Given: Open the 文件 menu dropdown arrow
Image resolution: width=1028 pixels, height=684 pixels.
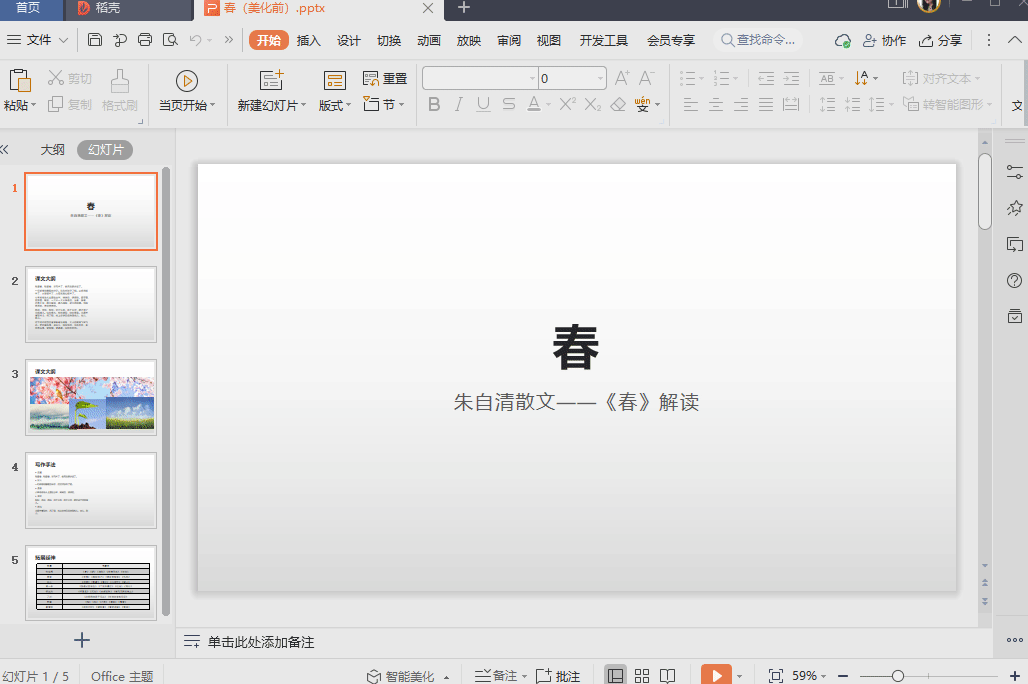Looking at the screenshot, I should pos(64,40).
